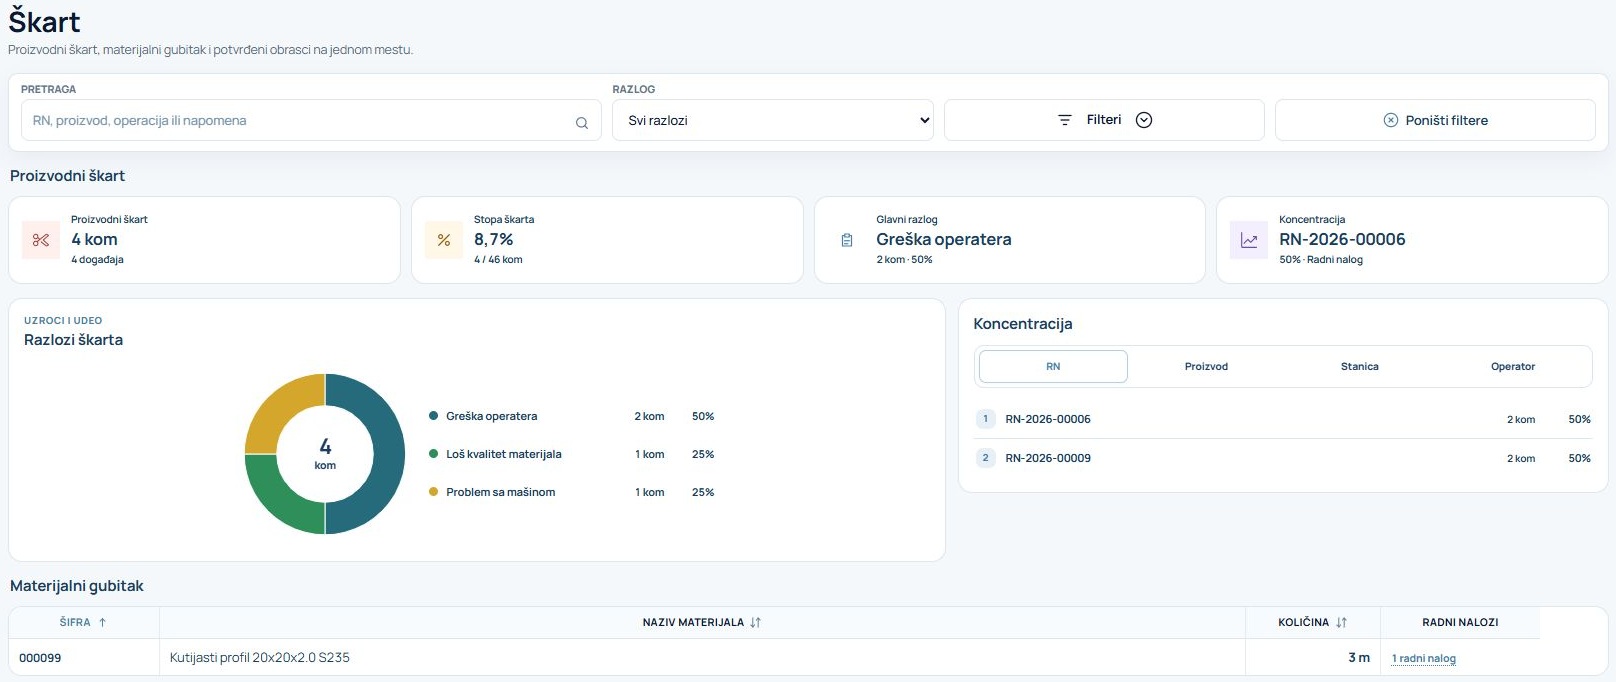Click the 4 kom value on Proizvodni škart card

tap(94, 240)
